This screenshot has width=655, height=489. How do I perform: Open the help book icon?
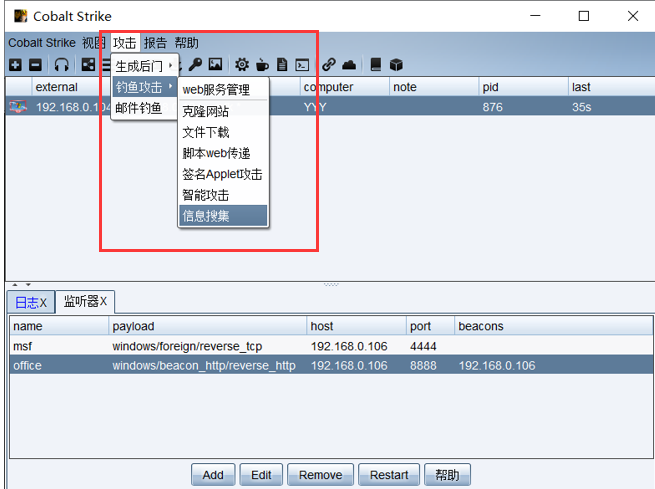pos(376,65)
